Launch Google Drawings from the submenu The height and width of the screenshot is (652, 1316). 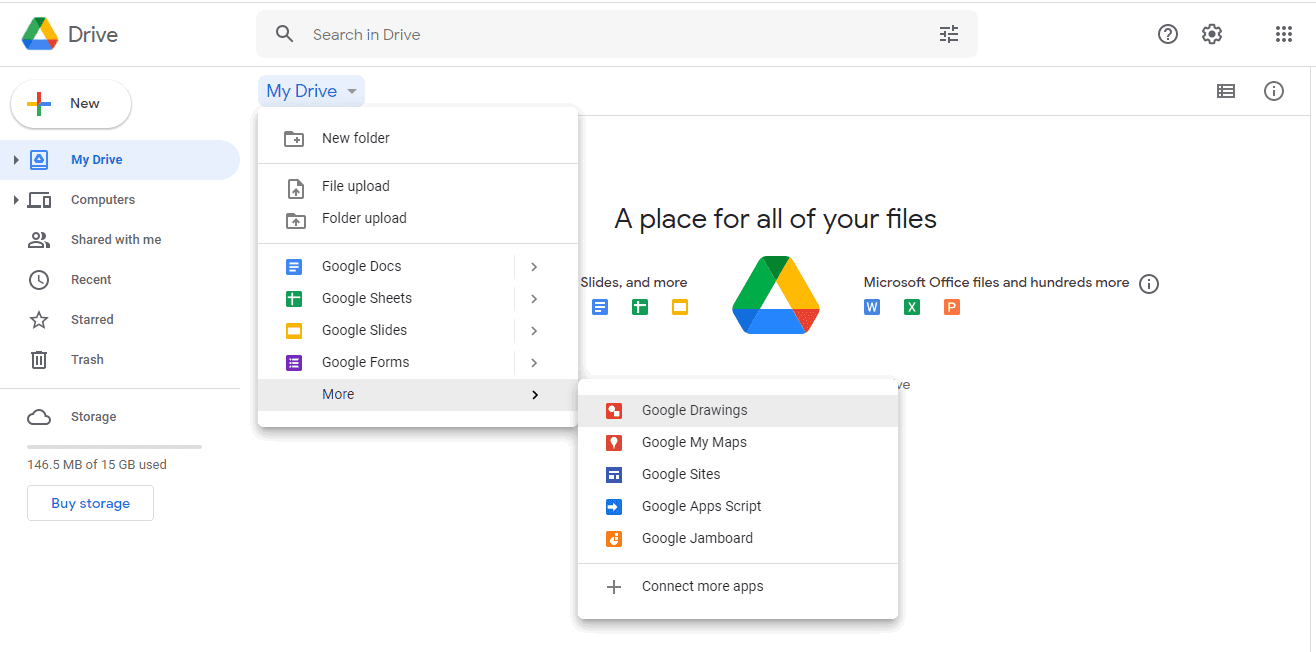(694, 410)
